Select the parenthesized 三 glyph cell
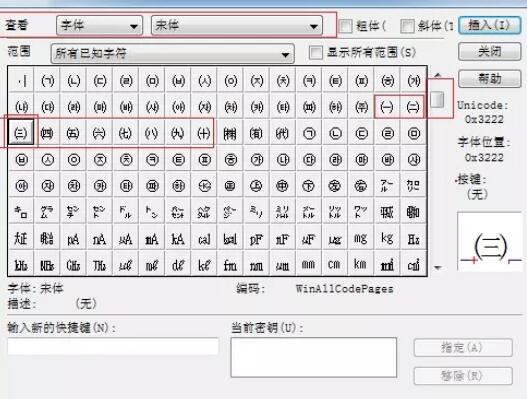Screen dimensions: 527x399 pos(21,133)
